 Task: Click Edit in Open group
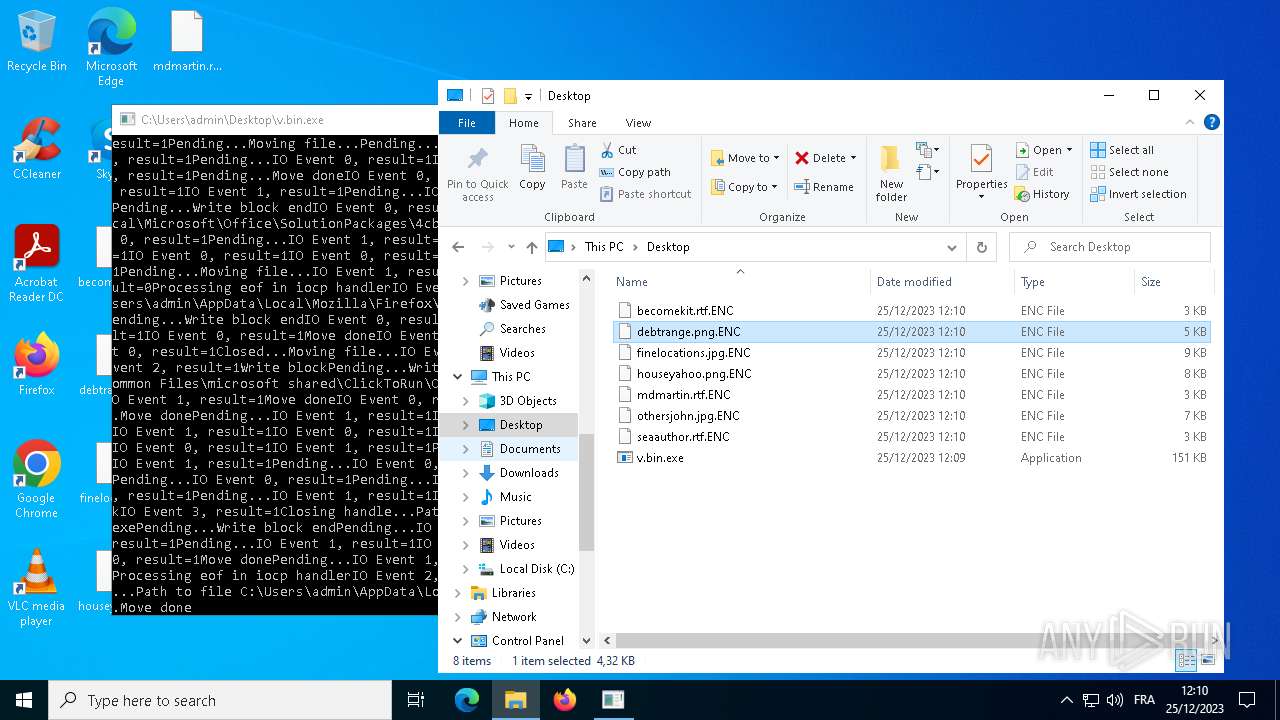pos(1034,172)
